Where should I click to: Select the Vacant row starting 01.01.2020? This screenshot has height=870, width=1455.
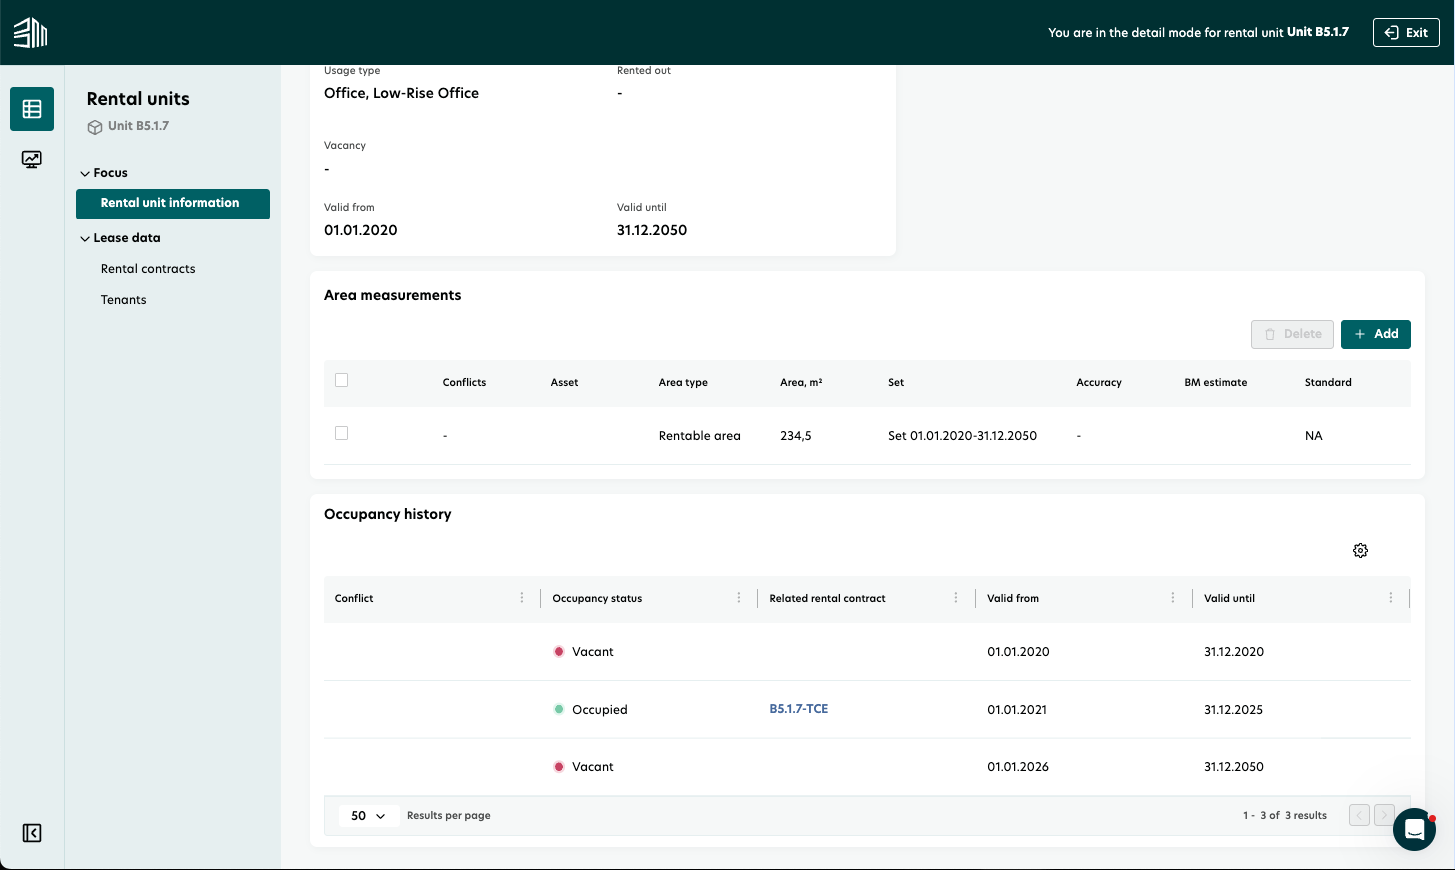click(867, 652)
